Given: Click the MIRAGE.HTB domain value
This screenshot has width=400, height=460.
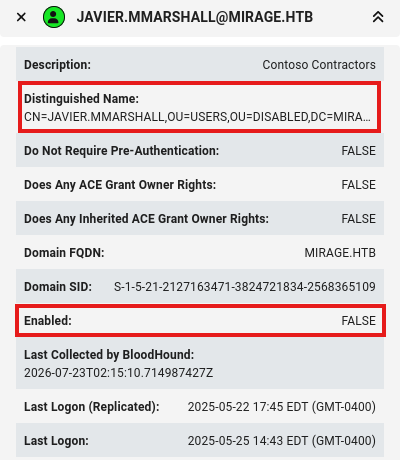Looking at the screenshot, I should click(340, 253).
